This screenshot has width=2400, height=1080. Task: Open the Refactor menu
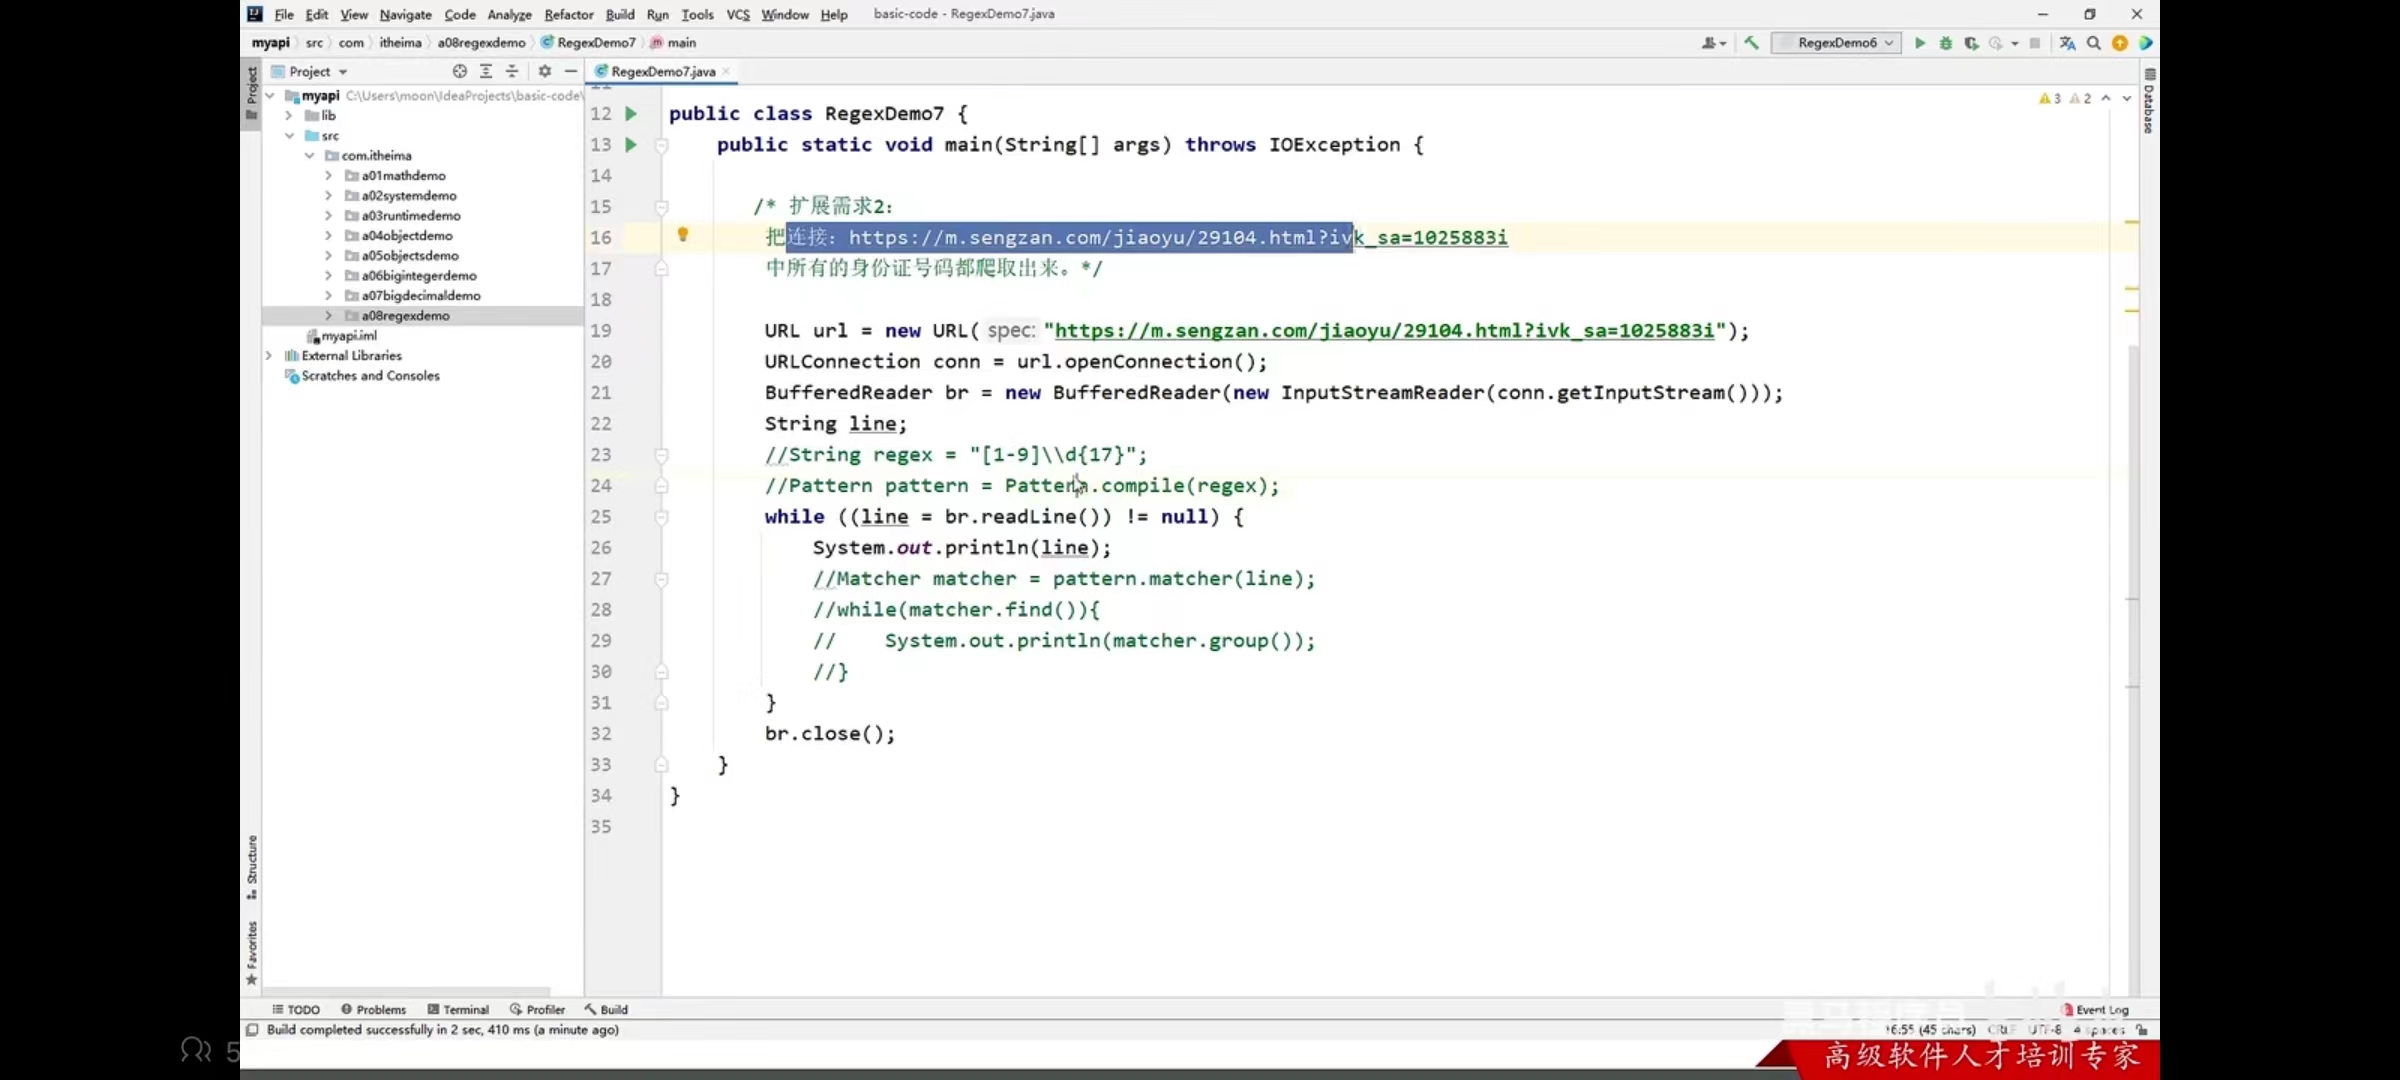tap(568, 14)
